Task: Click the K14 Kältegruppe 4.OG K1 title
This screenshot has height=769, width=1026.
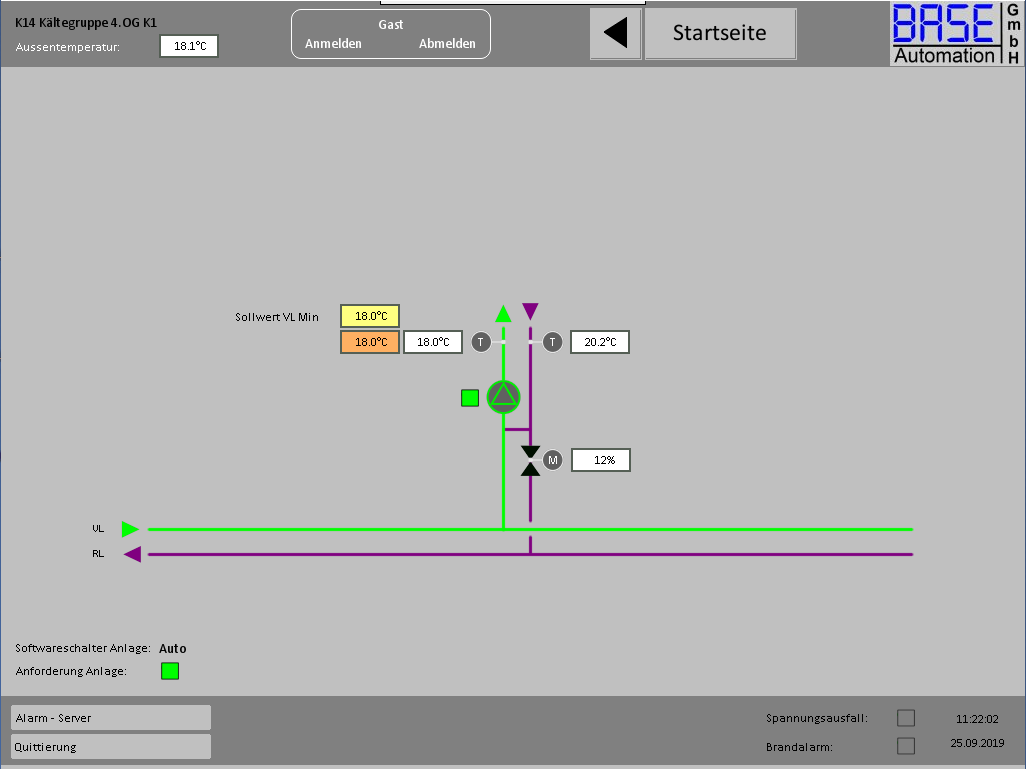Action: point(86,23)
